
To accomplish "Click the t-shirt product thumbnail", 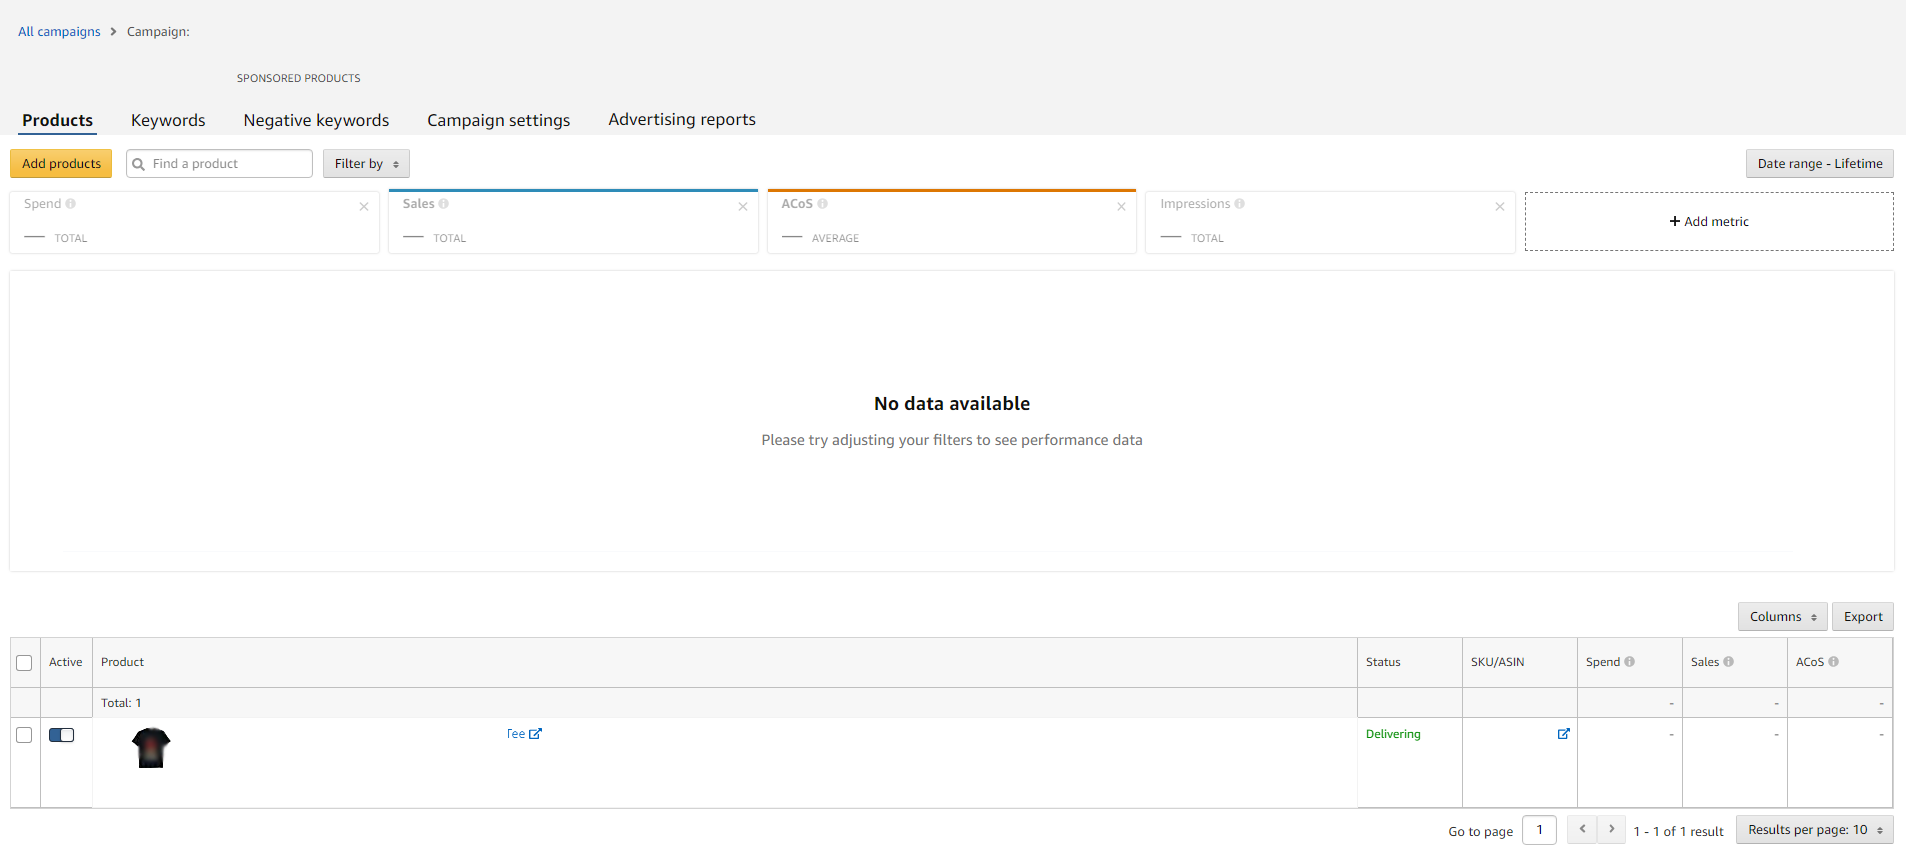I will [151, 748].
